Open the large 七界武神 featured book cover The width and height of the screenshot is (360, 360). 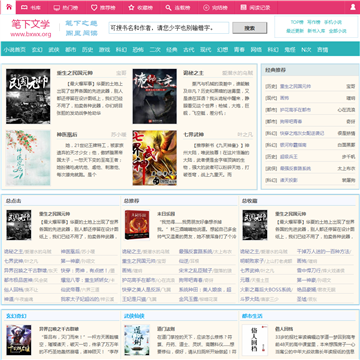(155, 158)
